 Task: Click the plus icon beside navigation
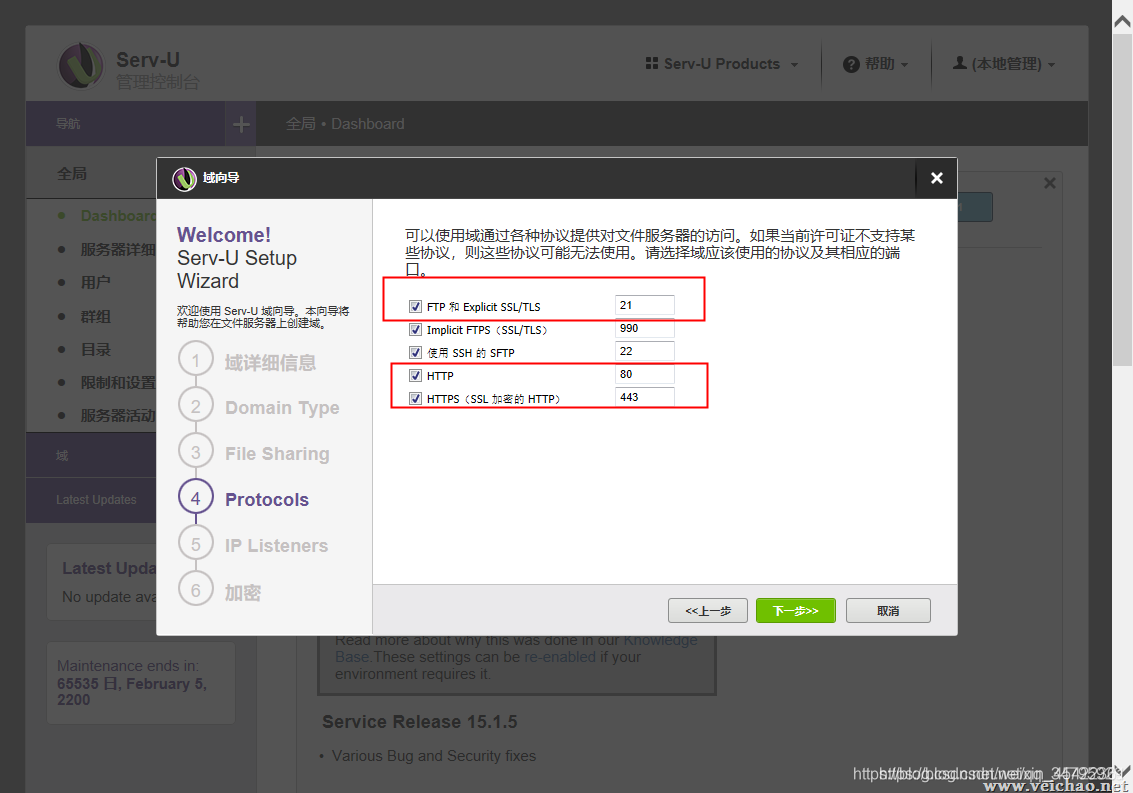coord(241,124)
